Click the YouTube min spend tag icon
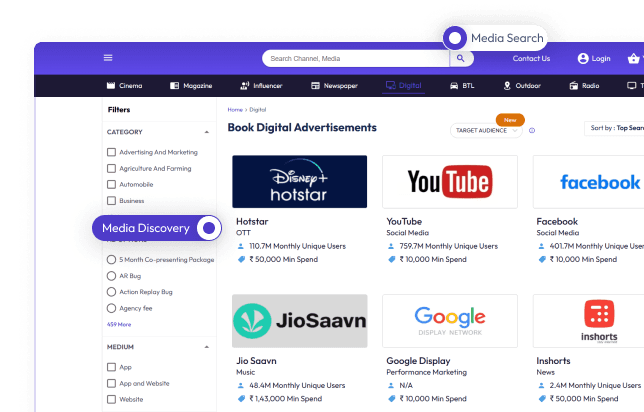This screenshot has width=644, height=412. (391, 259)
